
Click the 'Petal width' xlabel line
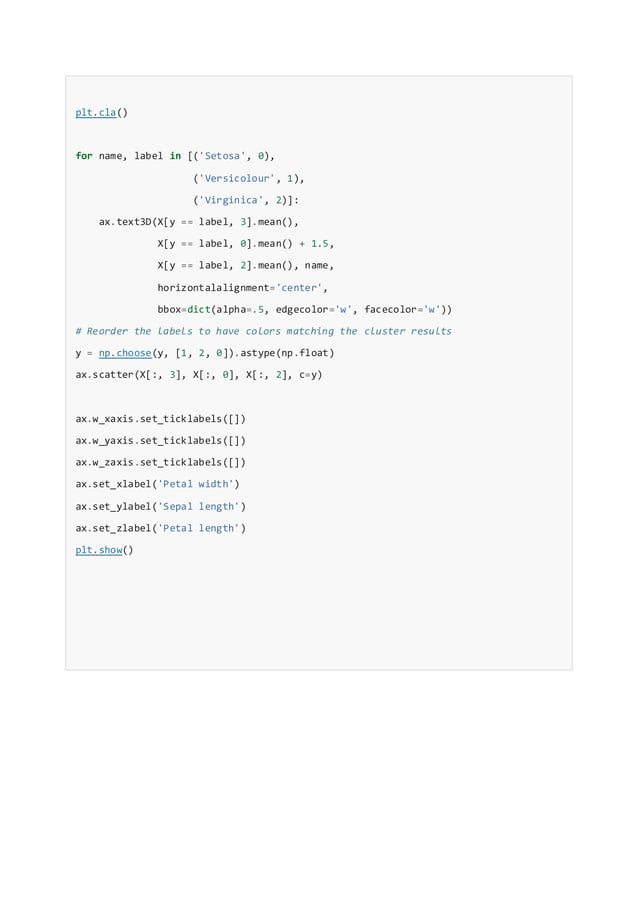[x=157, y=484]
